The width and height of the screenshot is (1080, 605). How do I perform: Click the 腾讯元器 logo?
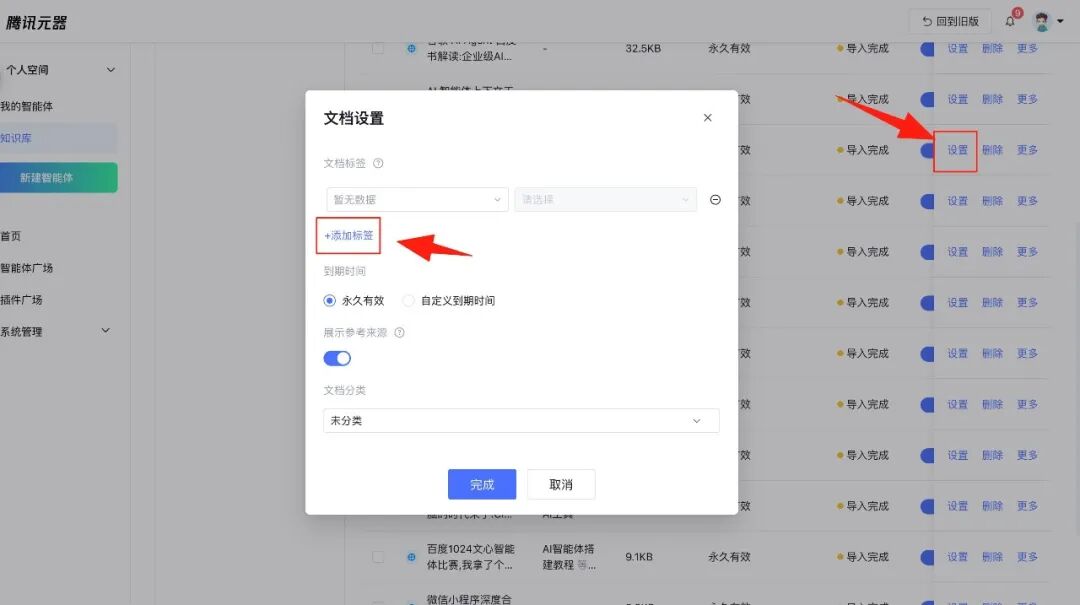[37, 23]
